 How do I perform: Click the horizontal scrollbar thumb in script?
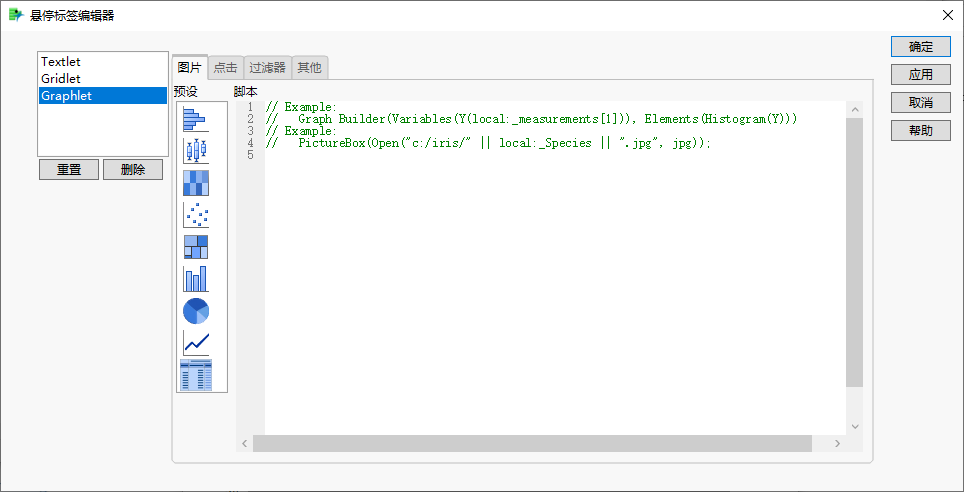point(532,443)
